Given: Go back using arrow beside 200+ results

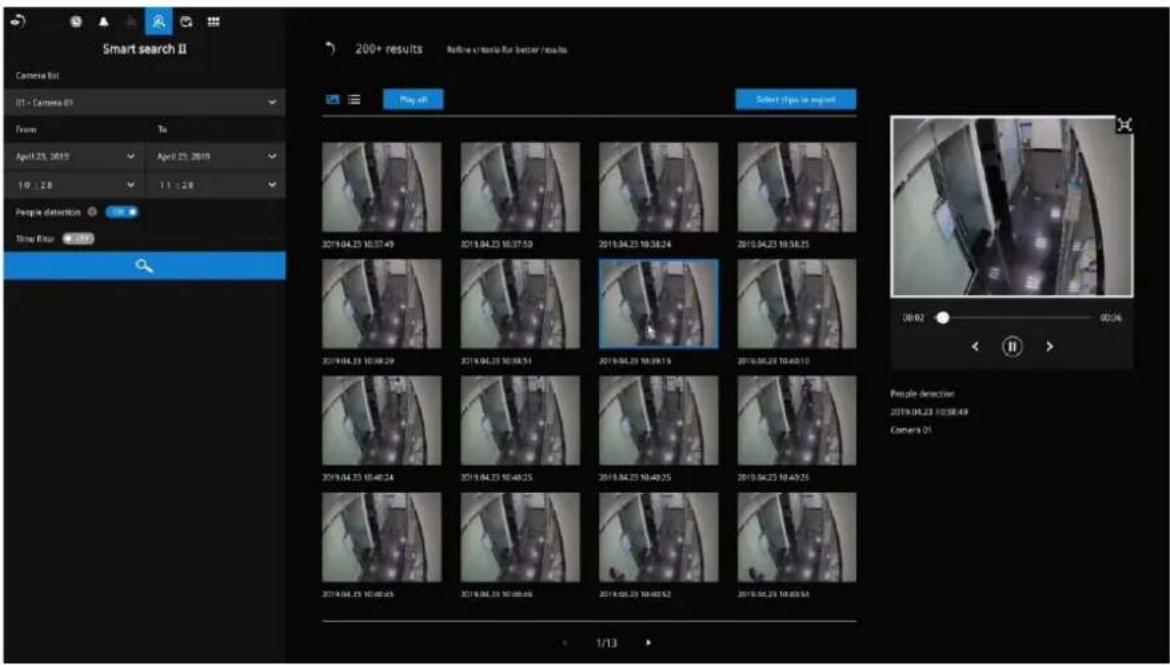Looking at the screenshot, I should point(331,49).
